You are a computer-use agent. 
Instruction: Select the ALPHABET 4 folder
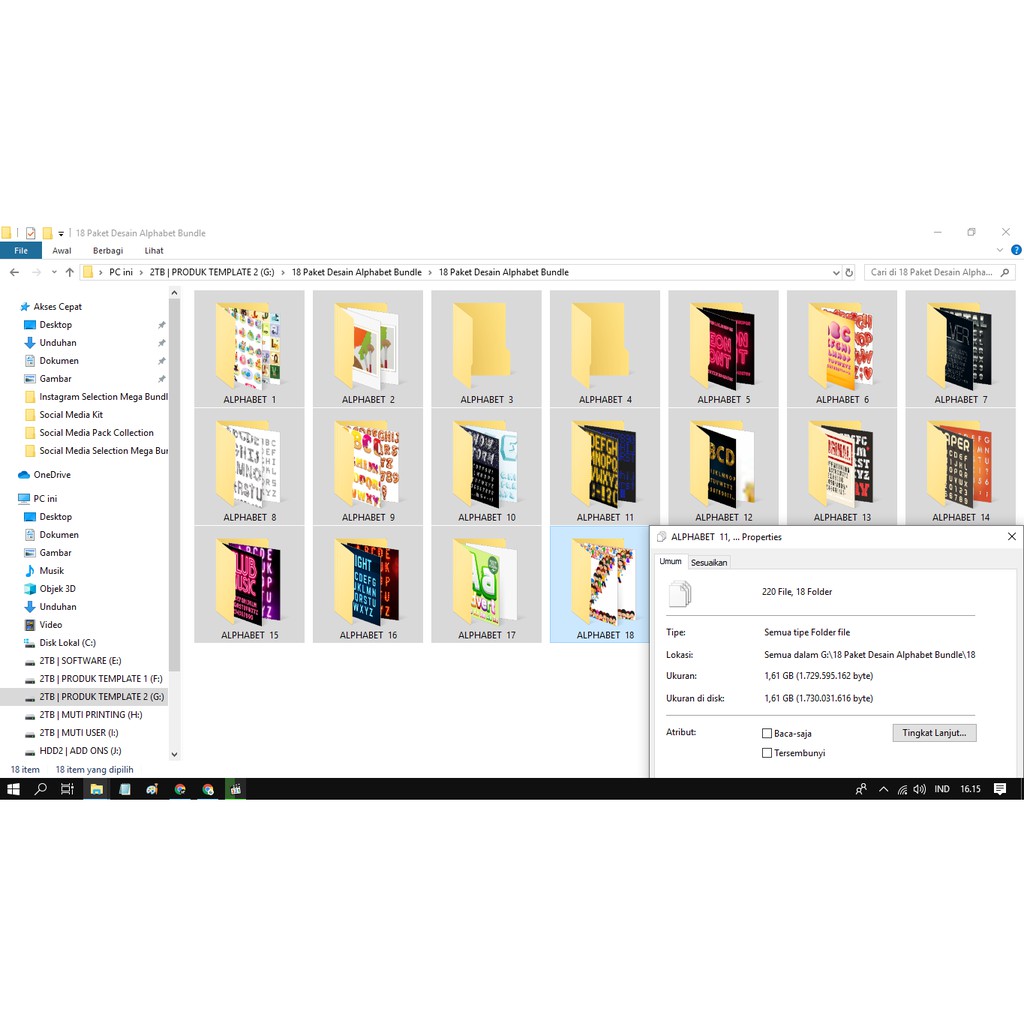point(605,349)
